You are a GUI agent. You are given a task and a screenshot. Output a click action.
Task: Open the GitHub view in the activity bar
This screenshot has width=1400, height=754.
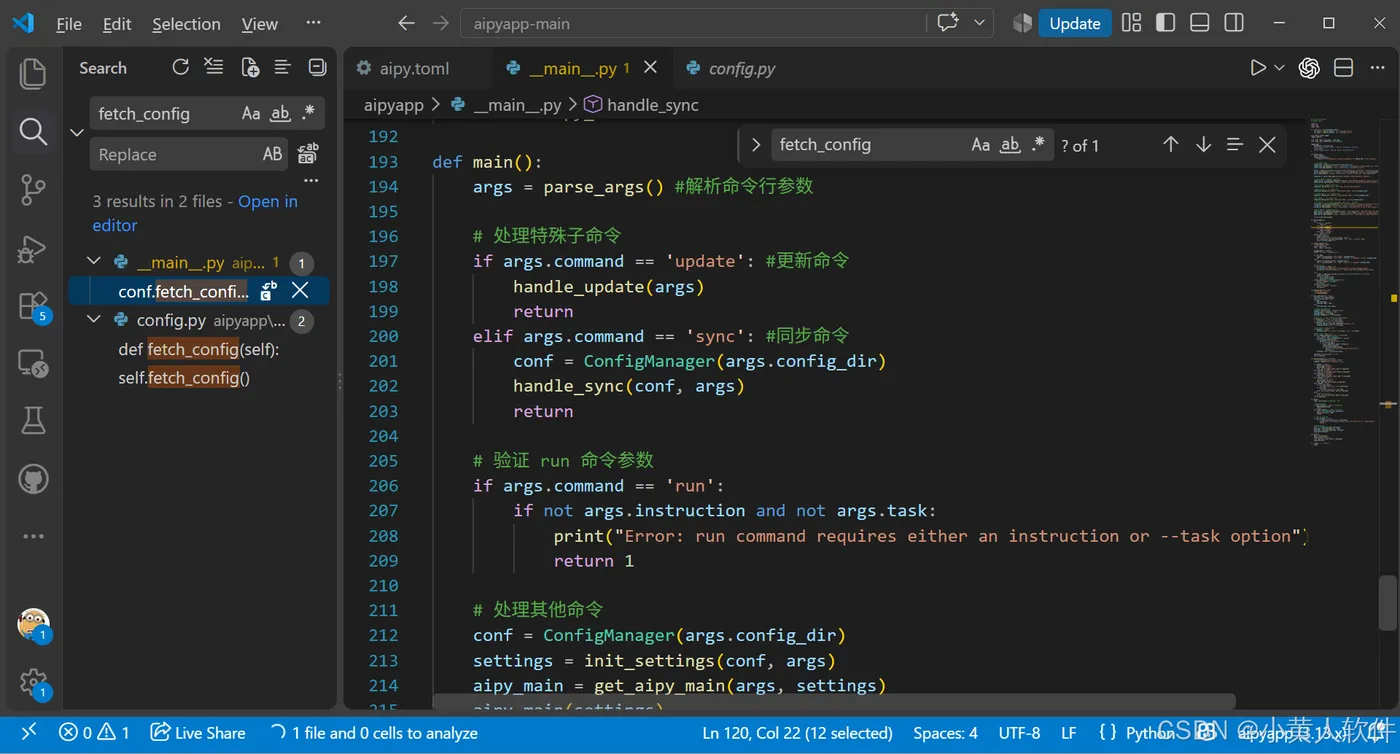pyautogui.click(x=33, y=479)
